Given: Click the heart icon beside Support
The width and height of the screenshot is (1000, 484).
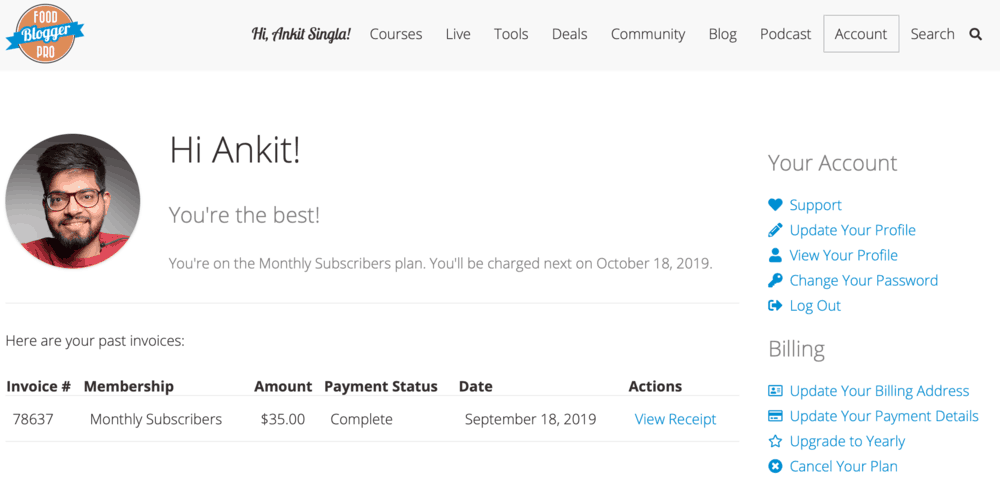Looking at the screenshot, I should pos(775,205).
